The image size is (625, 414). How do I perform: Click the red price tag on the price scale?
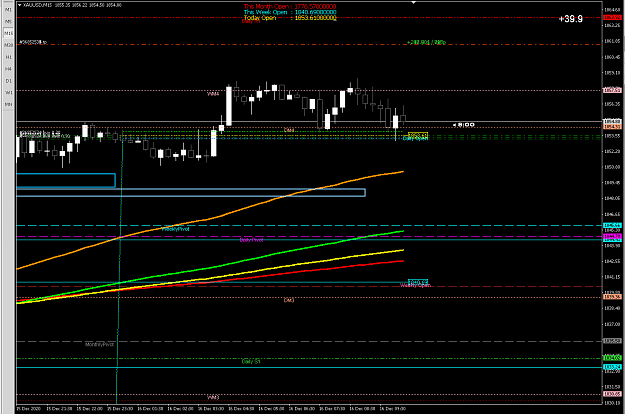click(612, 18)
